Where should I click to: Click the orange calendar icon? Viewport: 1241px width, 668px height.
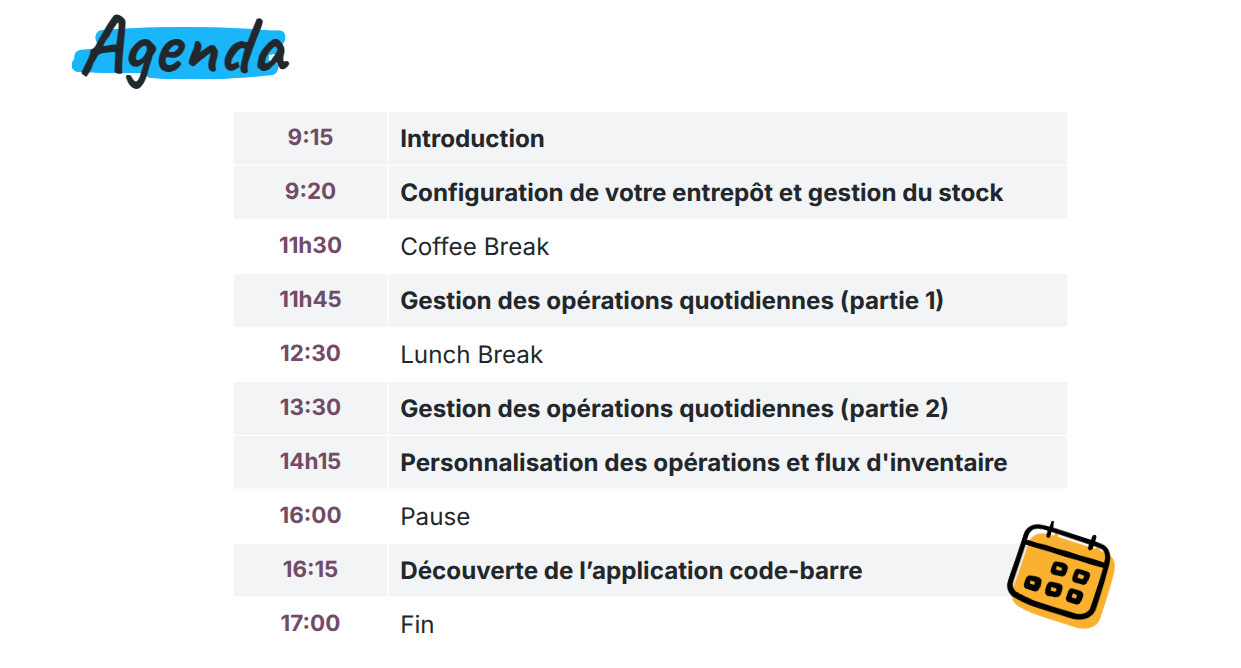(x=1060, y=575)
